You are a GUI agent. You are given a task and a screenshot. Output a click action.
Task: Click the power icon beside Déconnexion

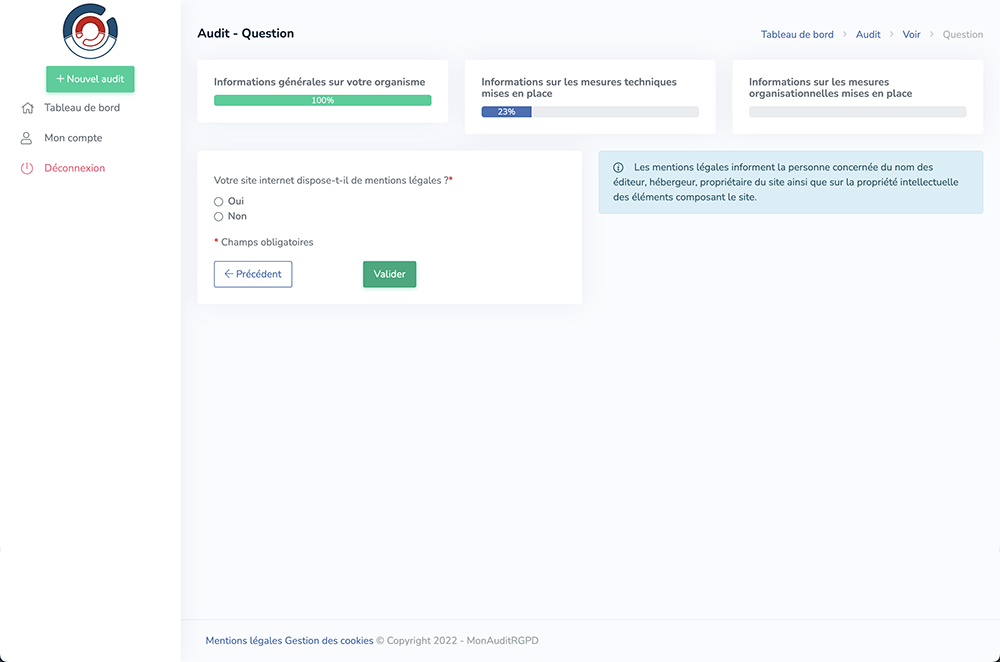(27, 168)
